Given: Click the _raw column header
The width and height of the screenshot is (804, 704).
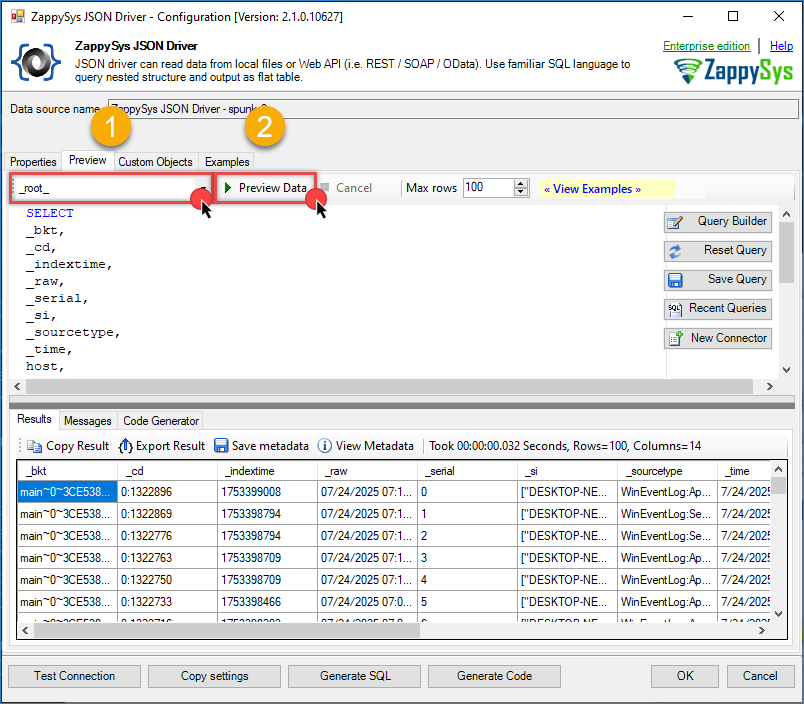Looking at the screenshot, I should pyautogui.click(x=368, y=471).
